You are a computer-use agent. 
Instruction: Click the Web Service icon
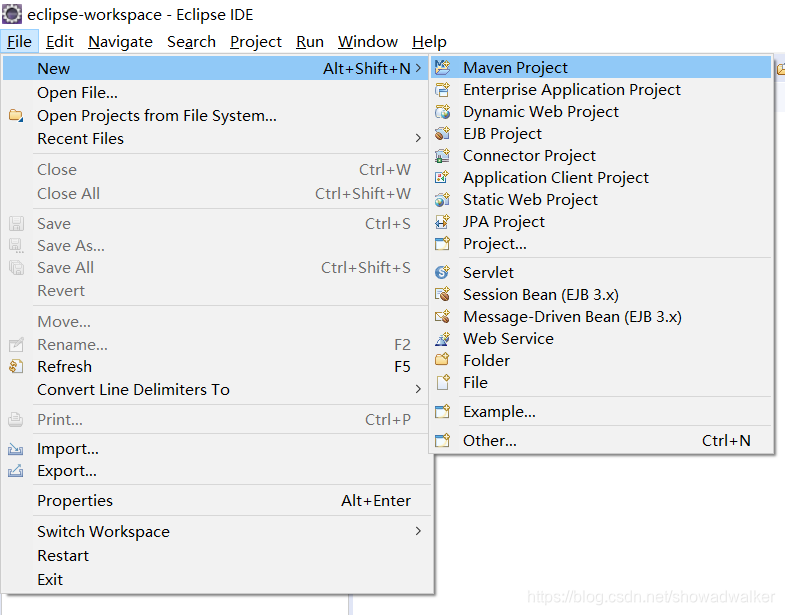[443, 339]
